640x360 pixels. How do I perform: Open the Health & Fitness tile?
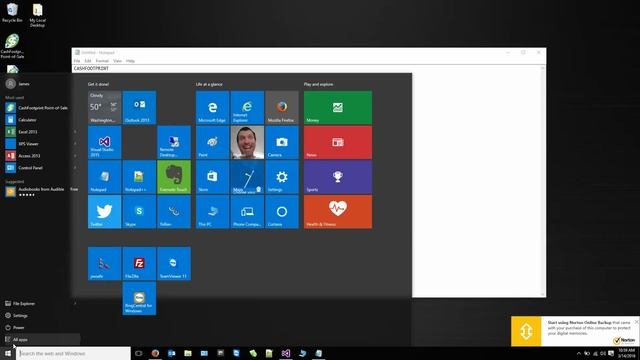click(338, 211)
